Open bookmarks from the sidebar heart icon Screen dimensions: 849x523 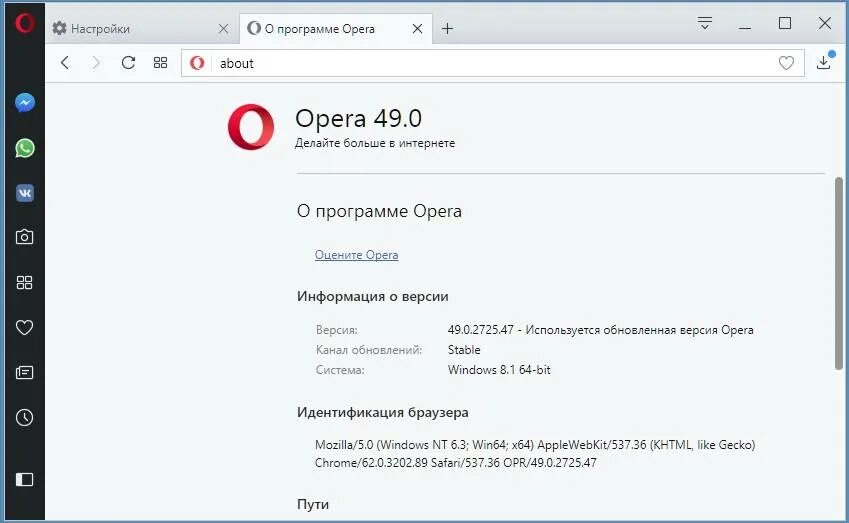pos(24,327)
